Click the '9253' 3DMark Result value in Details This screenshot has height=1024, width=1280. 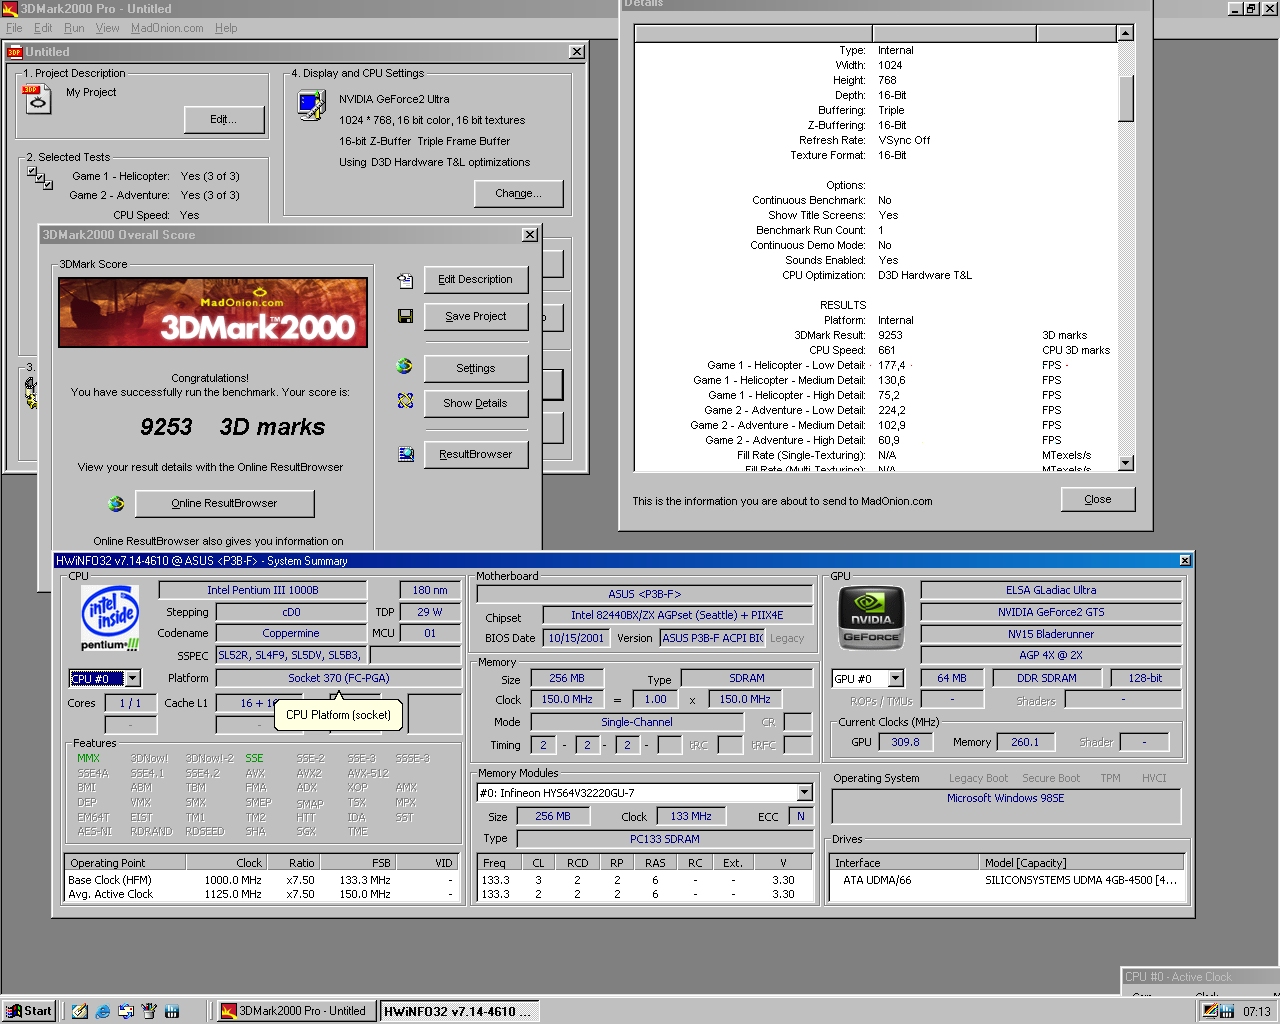[x=890, y=335]
